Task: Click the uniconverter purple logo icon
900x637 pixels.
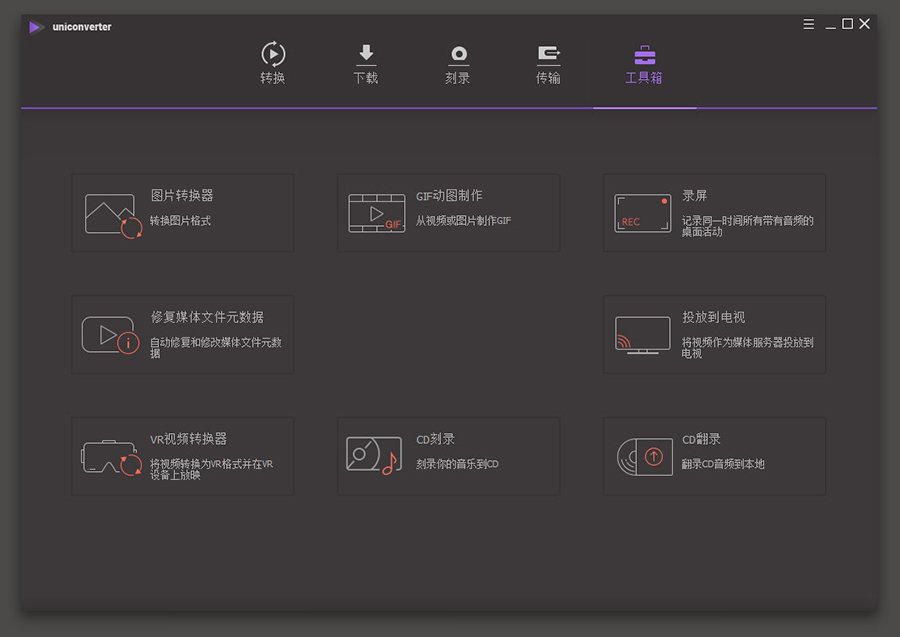Action: pyautogui.click(x=36, y=27)
